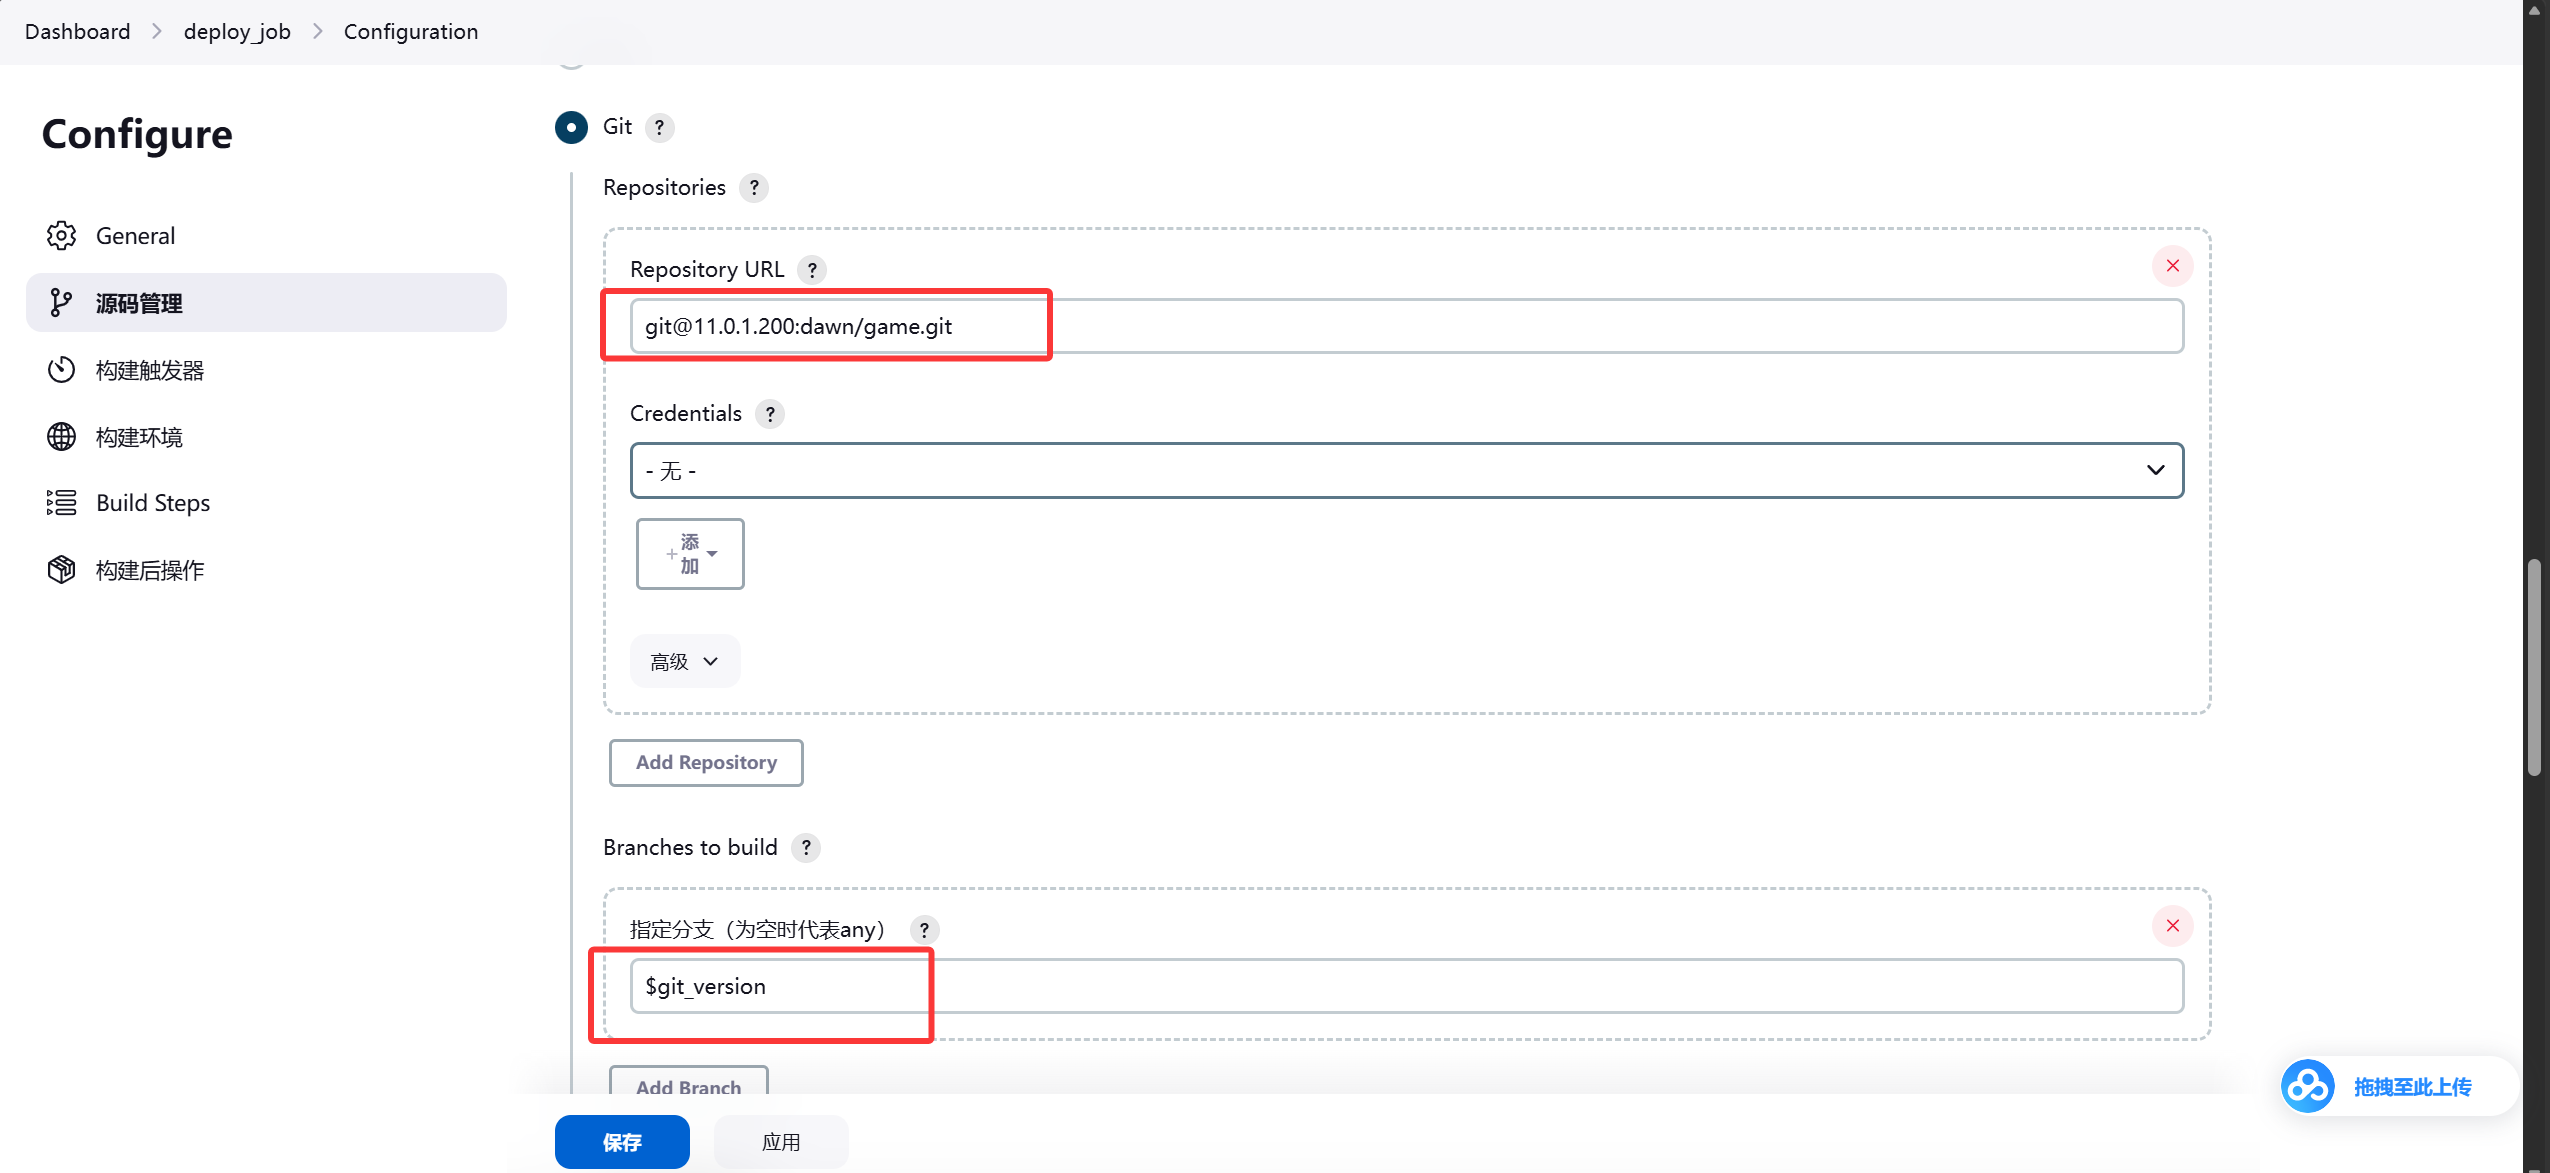This screenshot has height=1173, width=2550.
Task: Delete the $git_version branch entry
Action: pos(2173,926)
